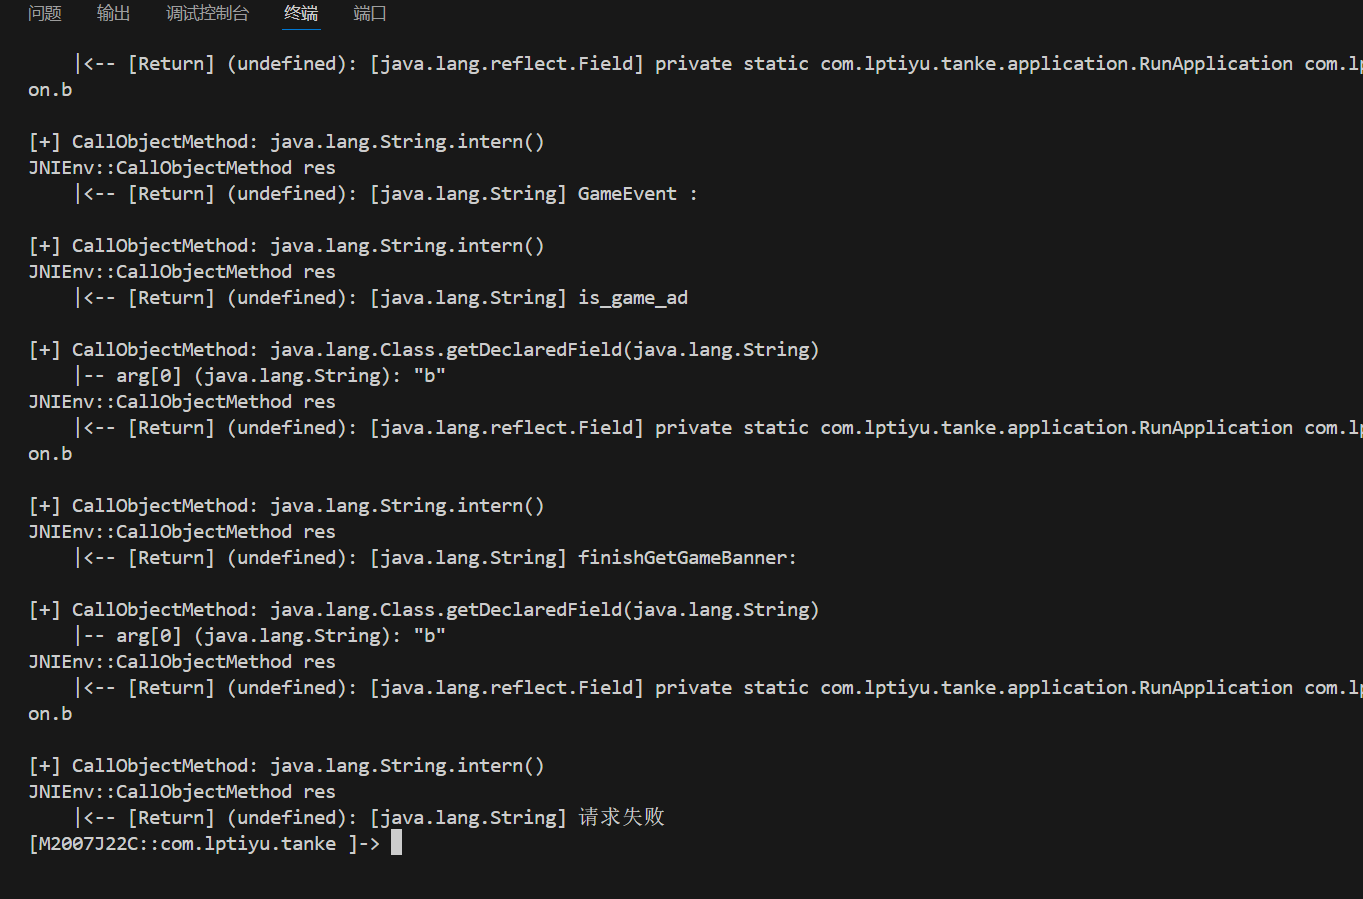Switch to the 问题 tab
The width and height of the screenshot is (1363, 899).
coord(45,14)
